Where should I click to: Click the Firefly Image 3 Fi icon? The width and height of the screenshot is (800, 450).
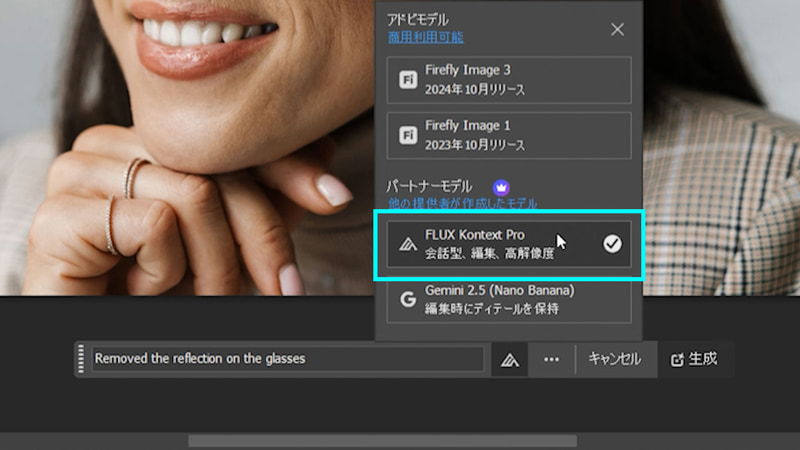click(408, 80)
